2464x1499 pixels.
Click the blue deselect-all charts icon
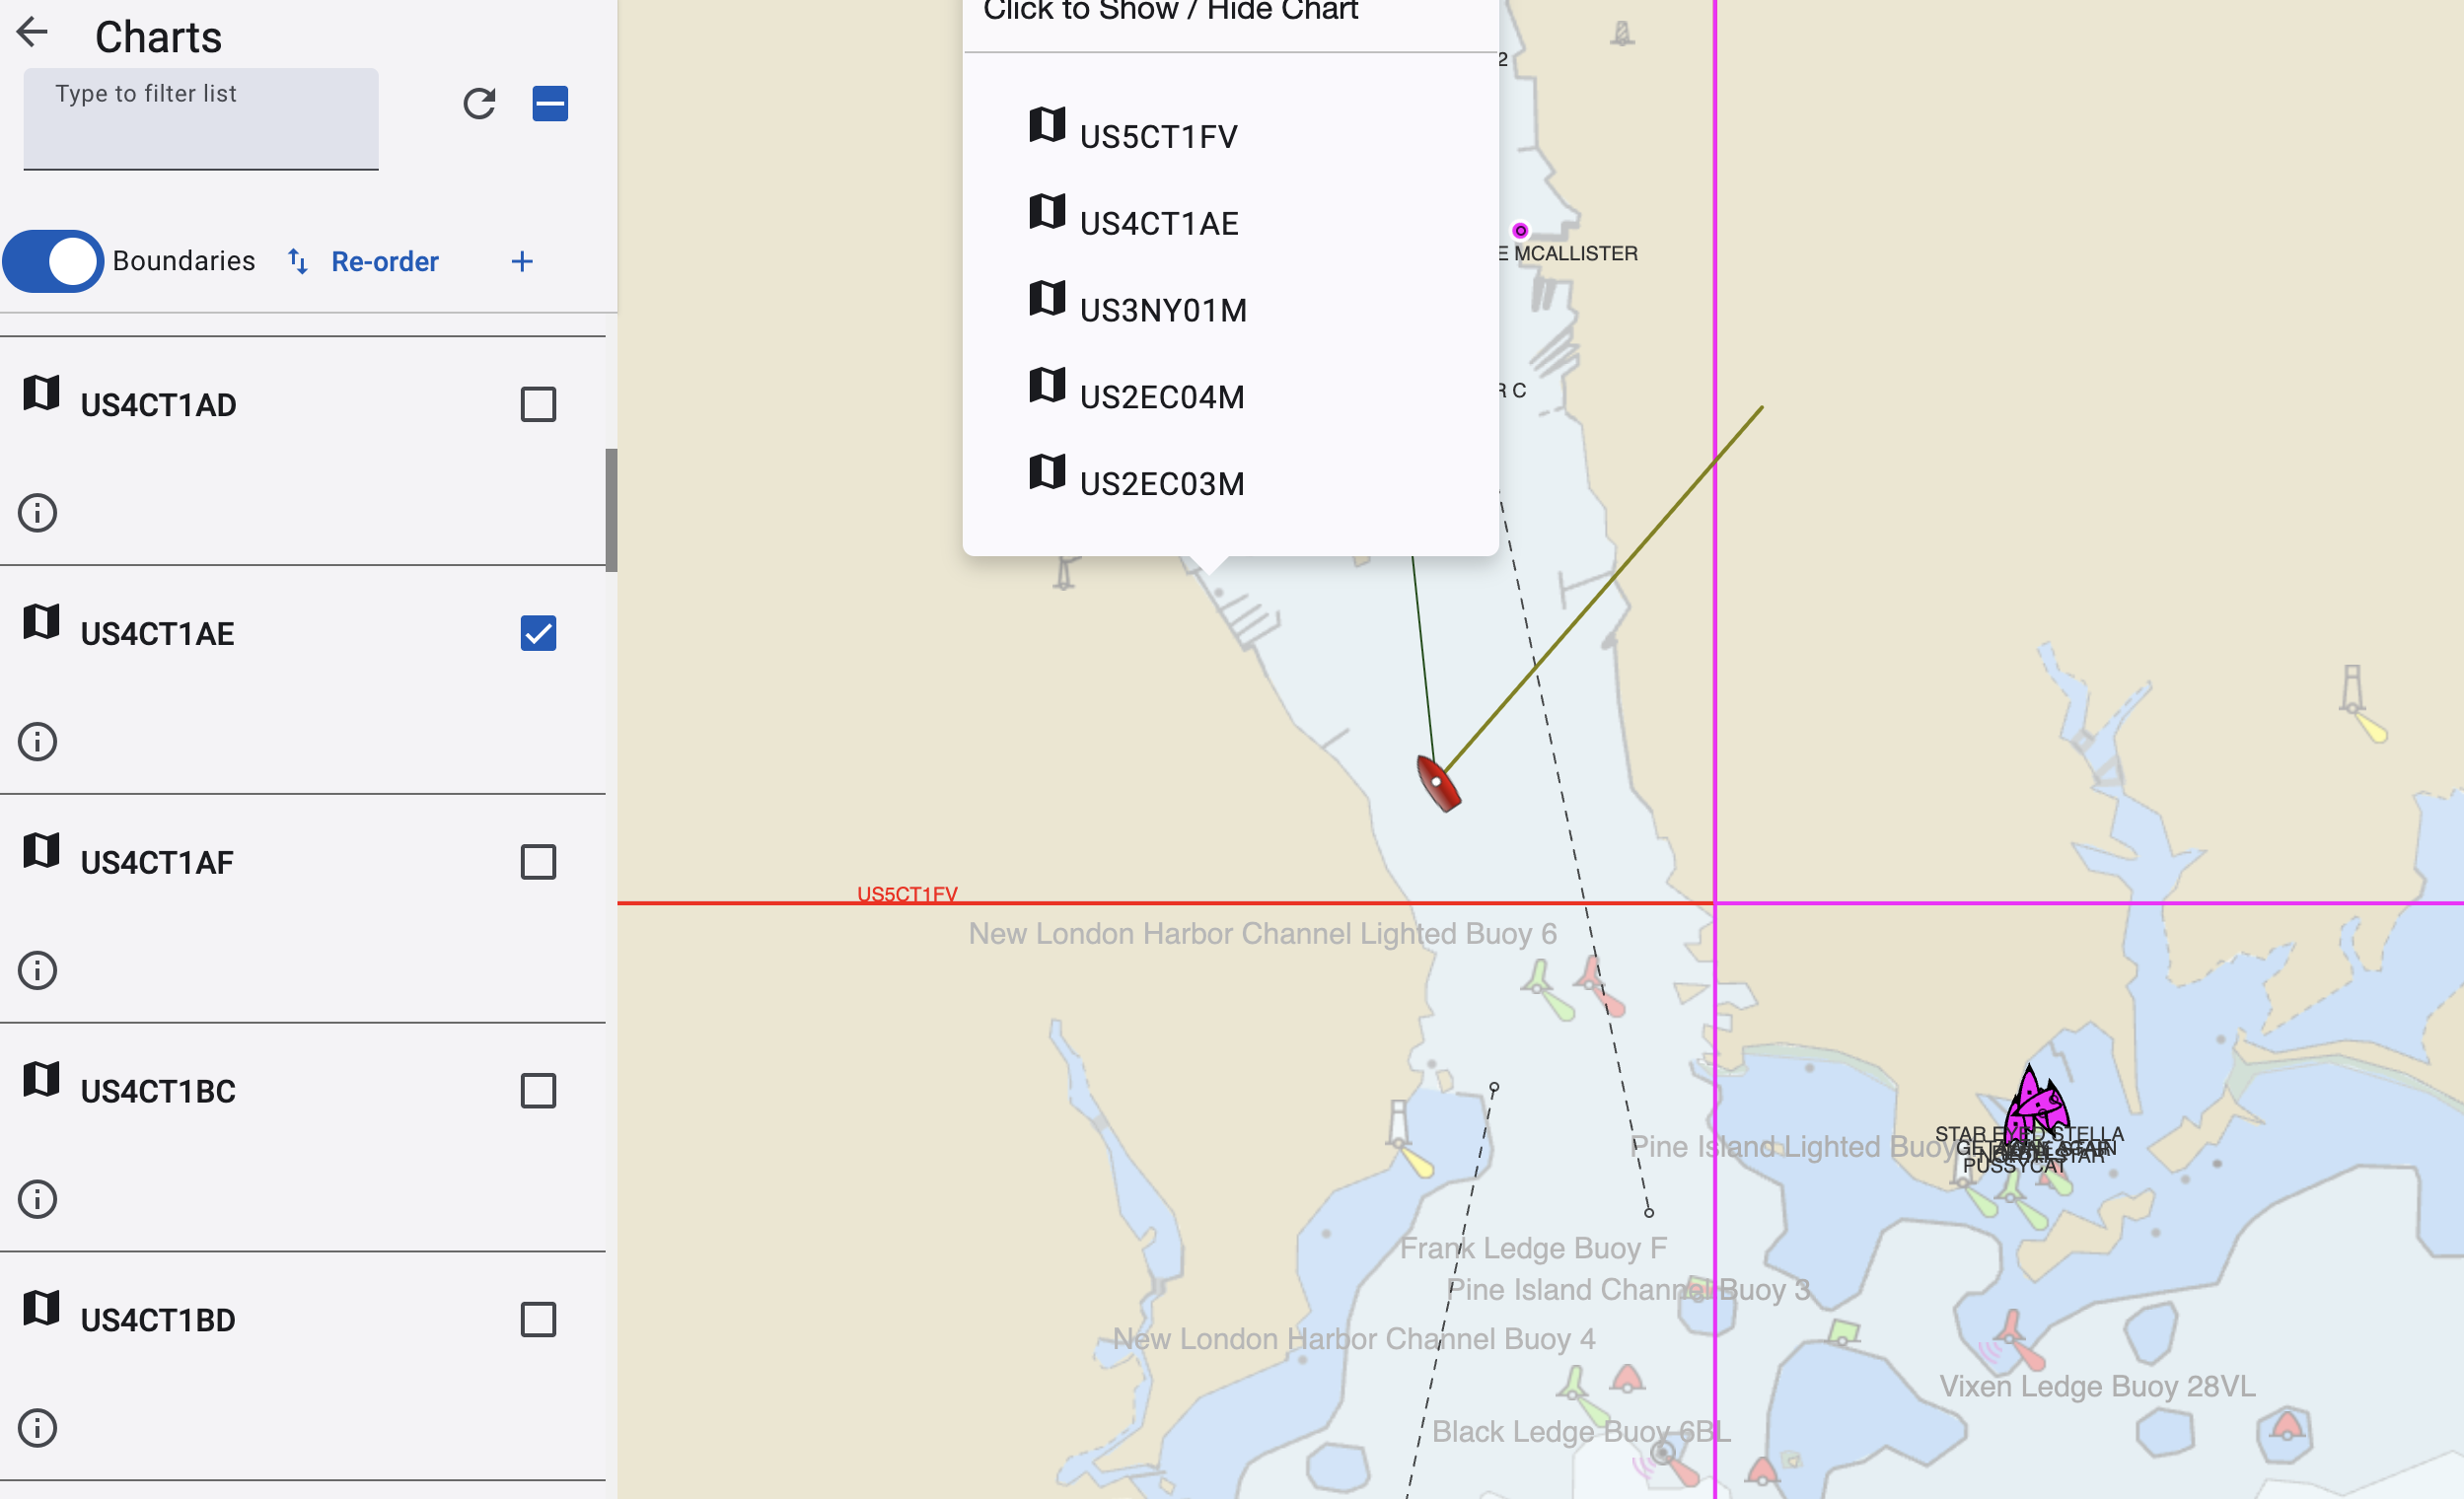pos(550,104)
